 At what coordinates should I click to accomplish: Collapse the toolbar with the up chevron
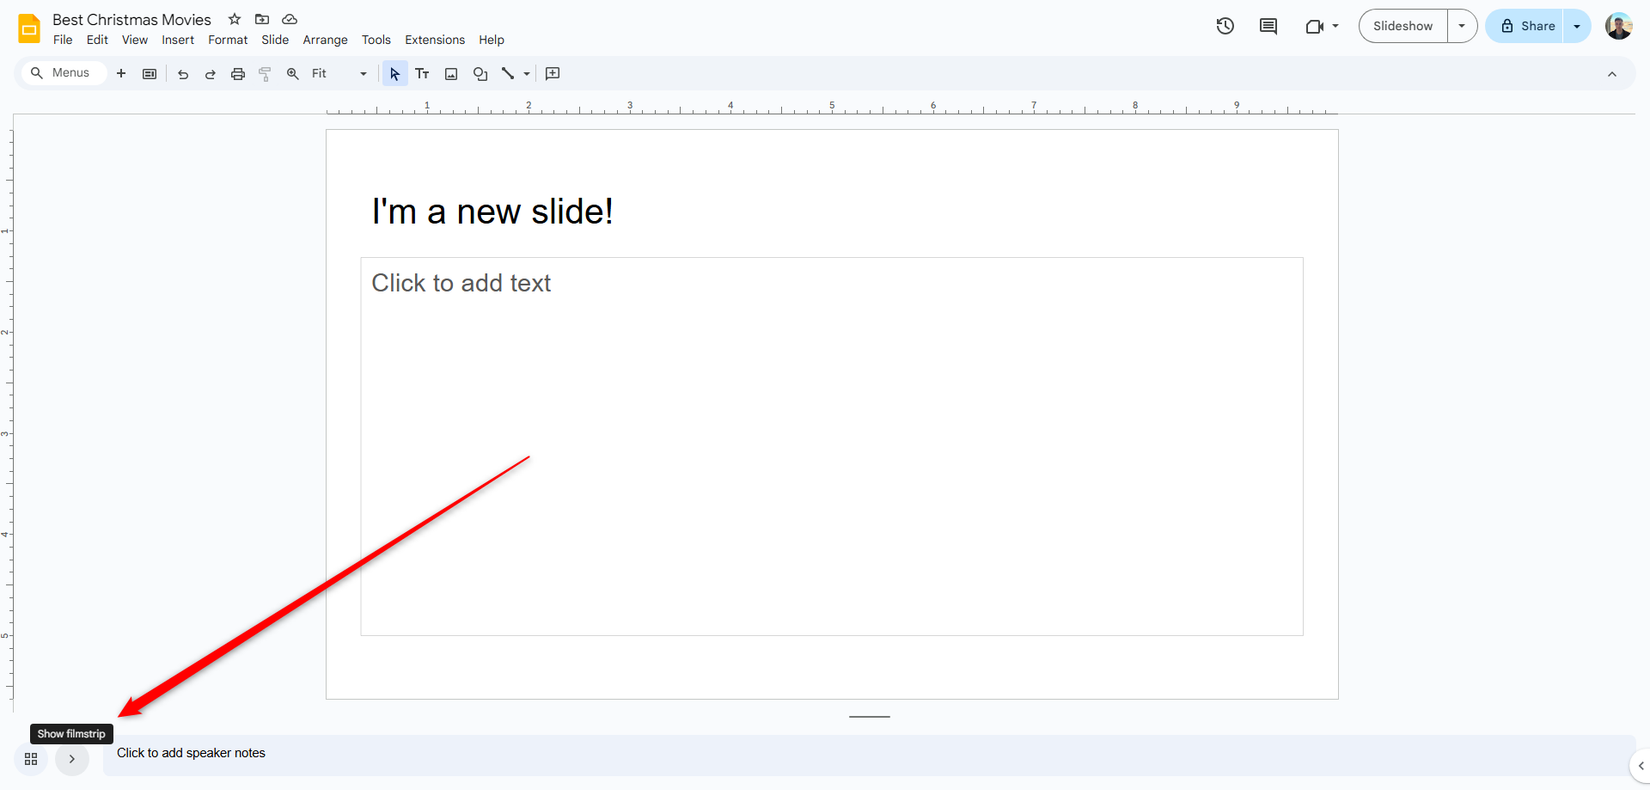[x=1612, y=74]
